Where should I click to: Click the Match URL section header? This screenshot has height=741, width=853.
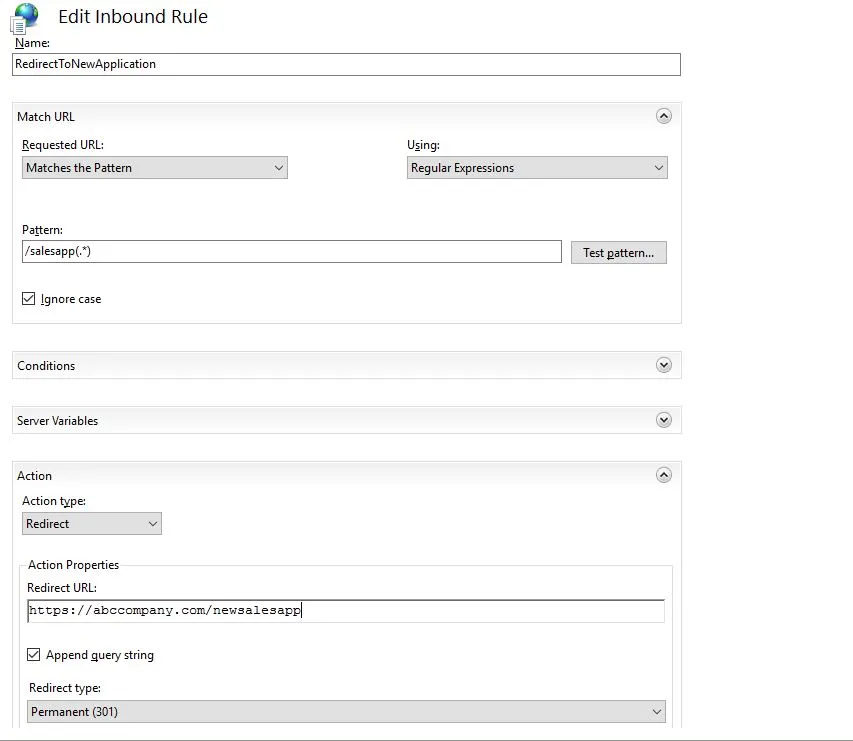click(46, 117)
